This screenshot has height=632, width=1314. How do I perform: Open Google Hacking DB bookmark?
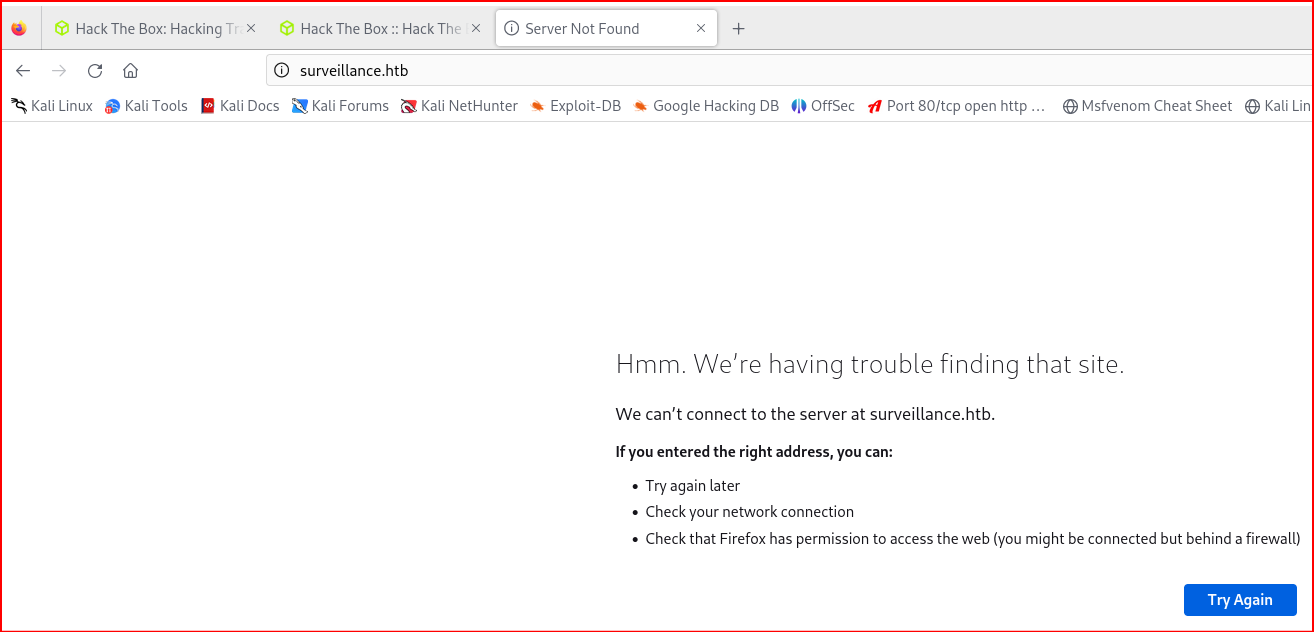706,106
